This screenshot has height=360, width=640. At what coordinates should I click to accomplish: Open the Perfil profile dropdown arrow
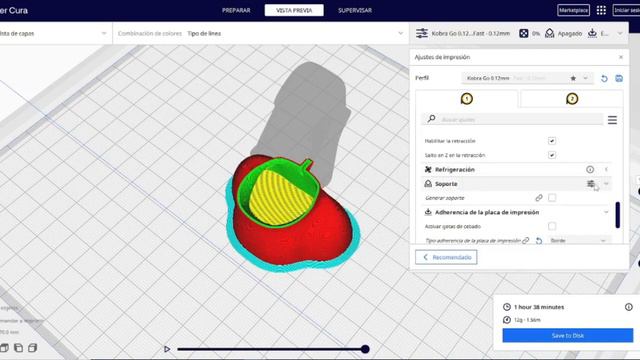585,78
